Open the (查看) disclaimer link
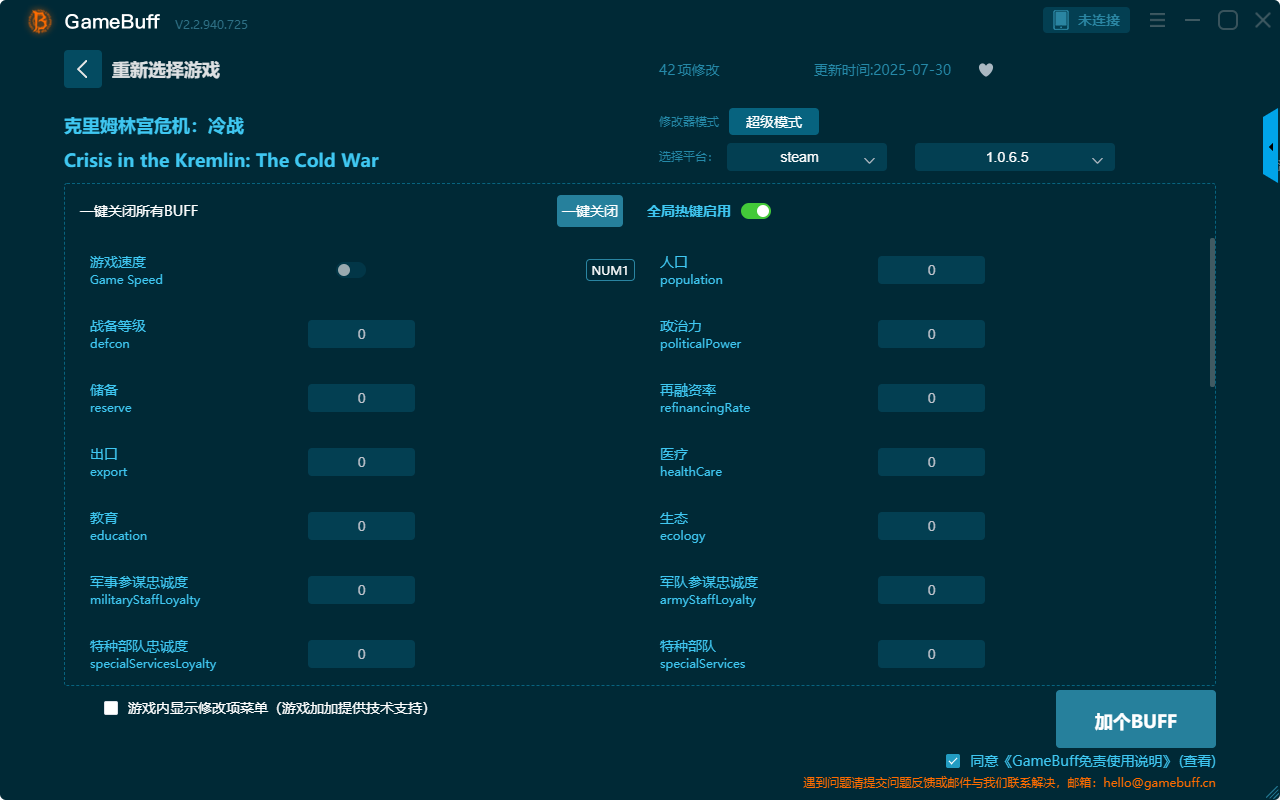This screenshot has height=800, width=1280. [1198, 761]
